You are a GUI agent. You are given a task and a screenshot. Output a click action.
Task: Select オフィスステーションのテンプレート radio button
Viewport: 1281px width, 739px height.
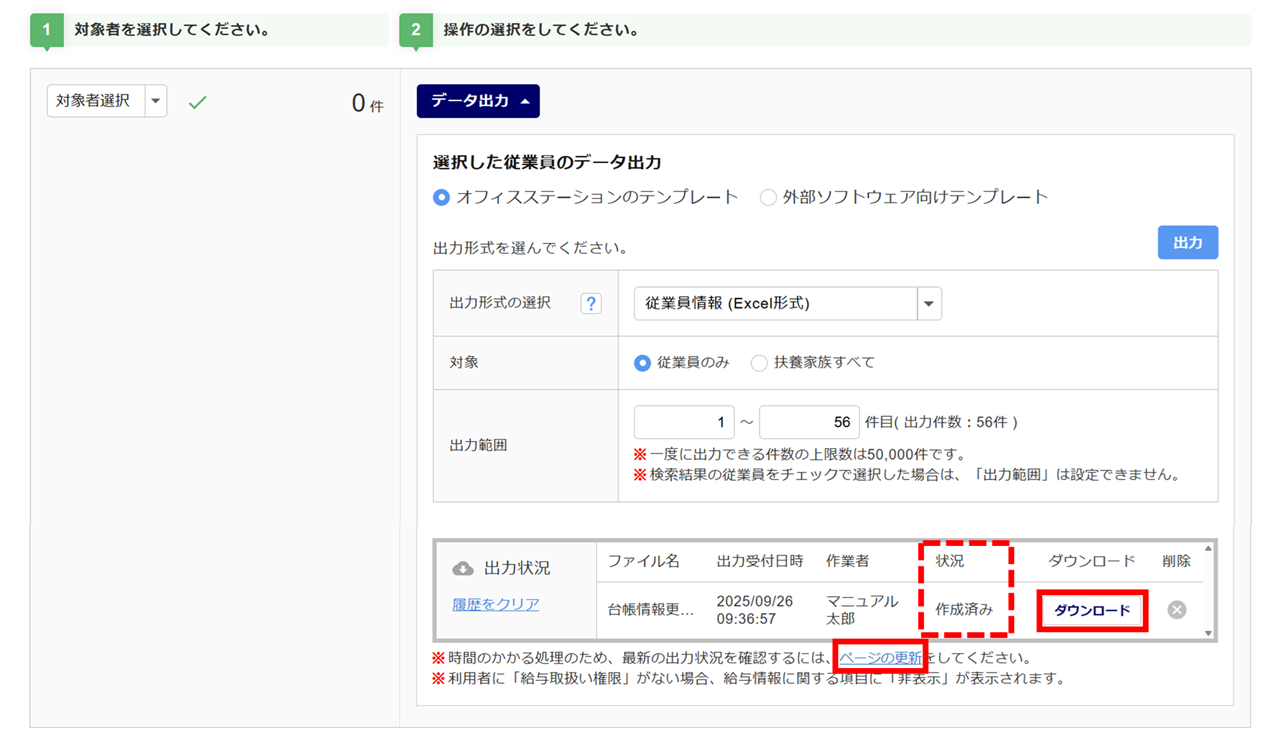[442, 198]
